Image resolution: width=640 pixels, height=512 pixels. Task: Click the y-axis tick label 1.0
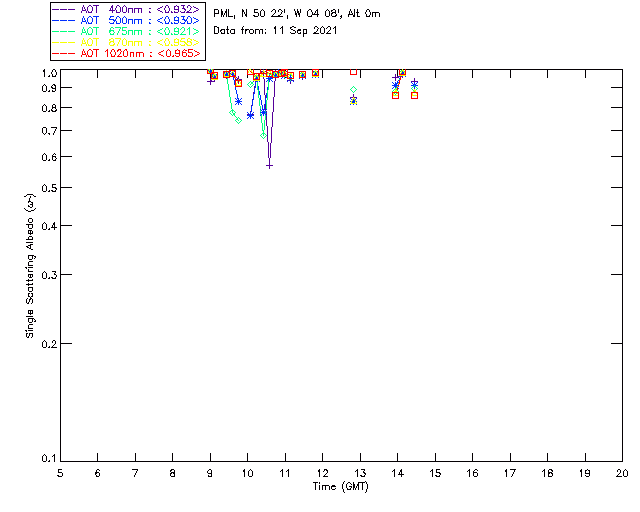coord(49,73)
